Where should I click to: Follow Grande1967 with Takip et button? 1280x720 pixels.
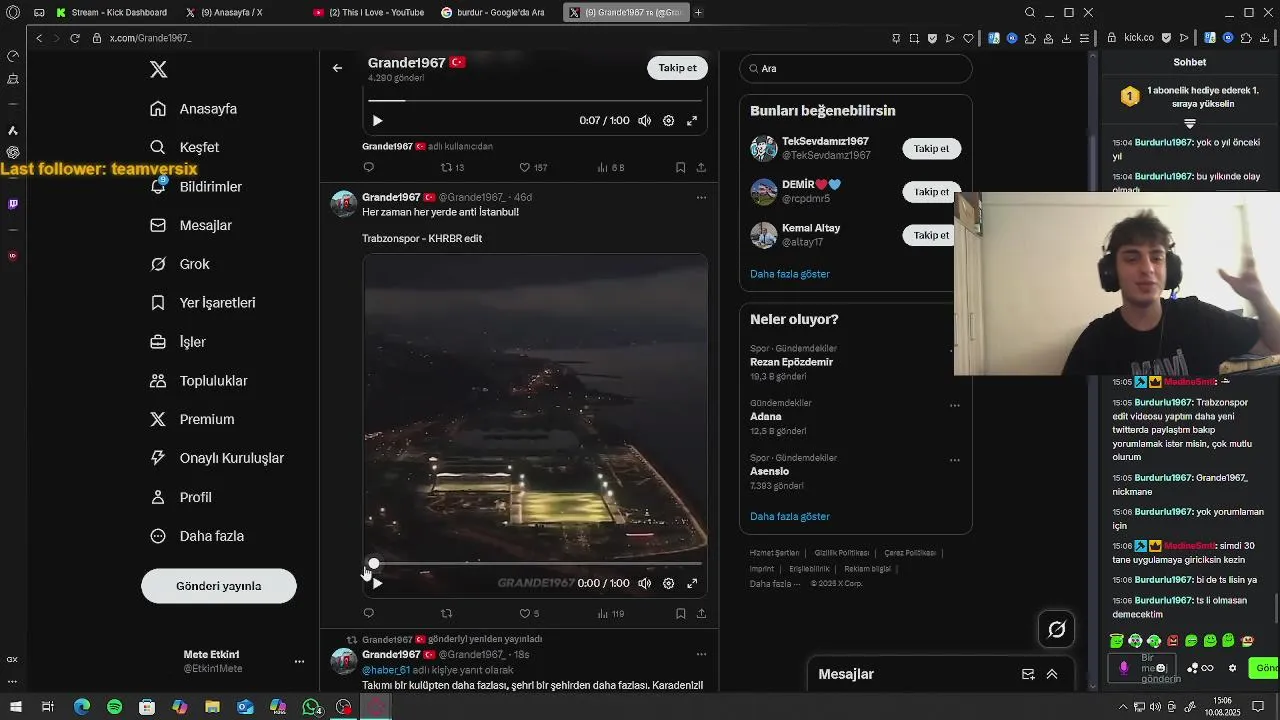click(677, 68)
